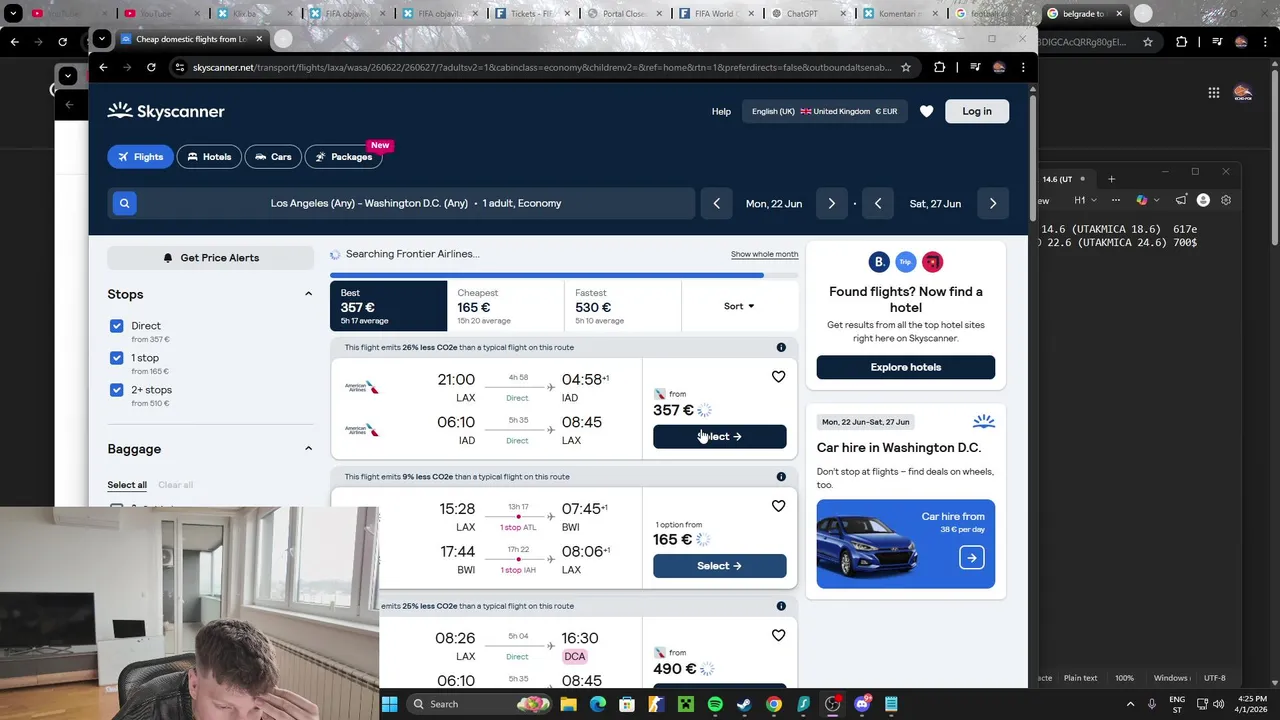1280x720 pixels.
Task: Click Get Price Alerts button
Action: pyautogui.click(x=211, y=258)
